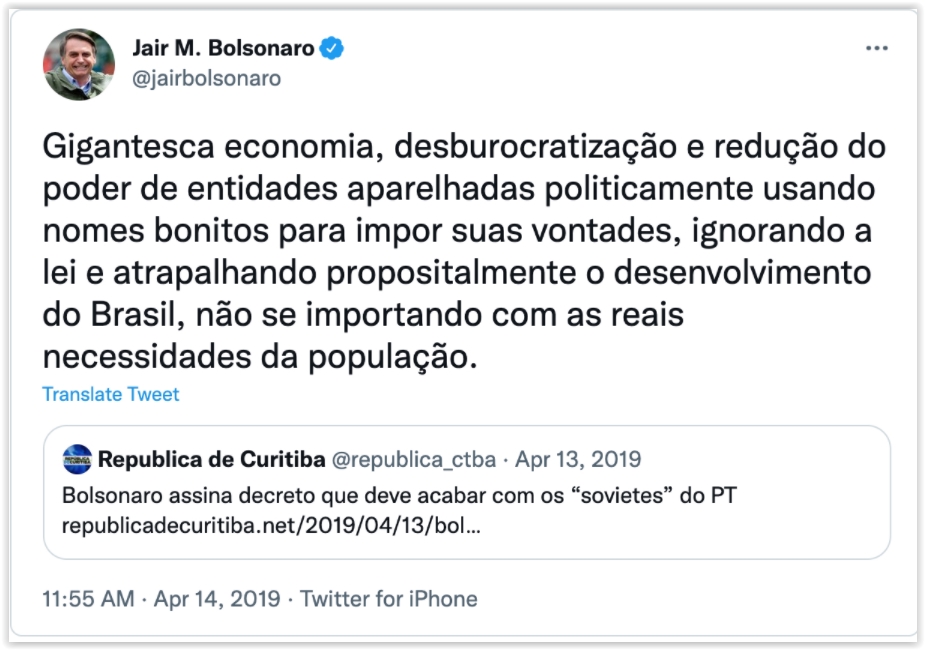The image size is (925, 650).
Task: Translate Tweet to another language
Action: tap(111, 394)
